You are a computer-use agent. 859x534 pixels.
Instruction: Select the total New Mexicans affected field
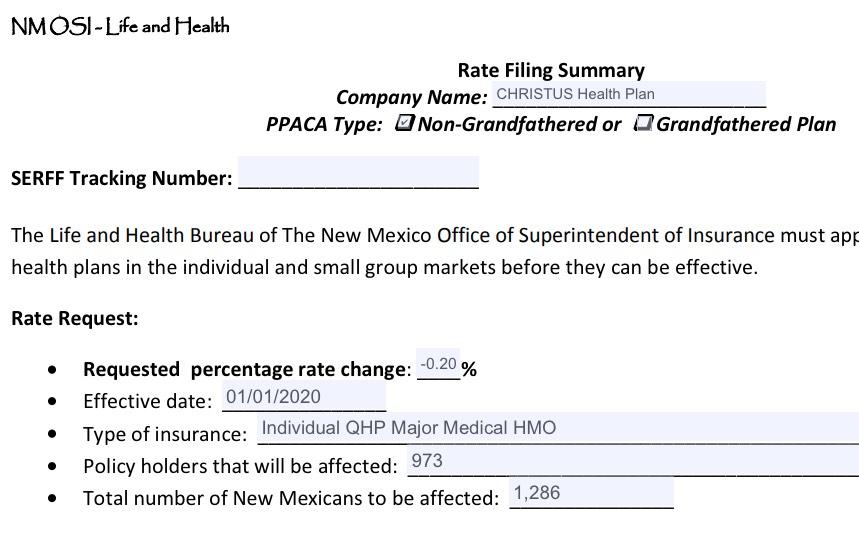click(x=591, y=493)
